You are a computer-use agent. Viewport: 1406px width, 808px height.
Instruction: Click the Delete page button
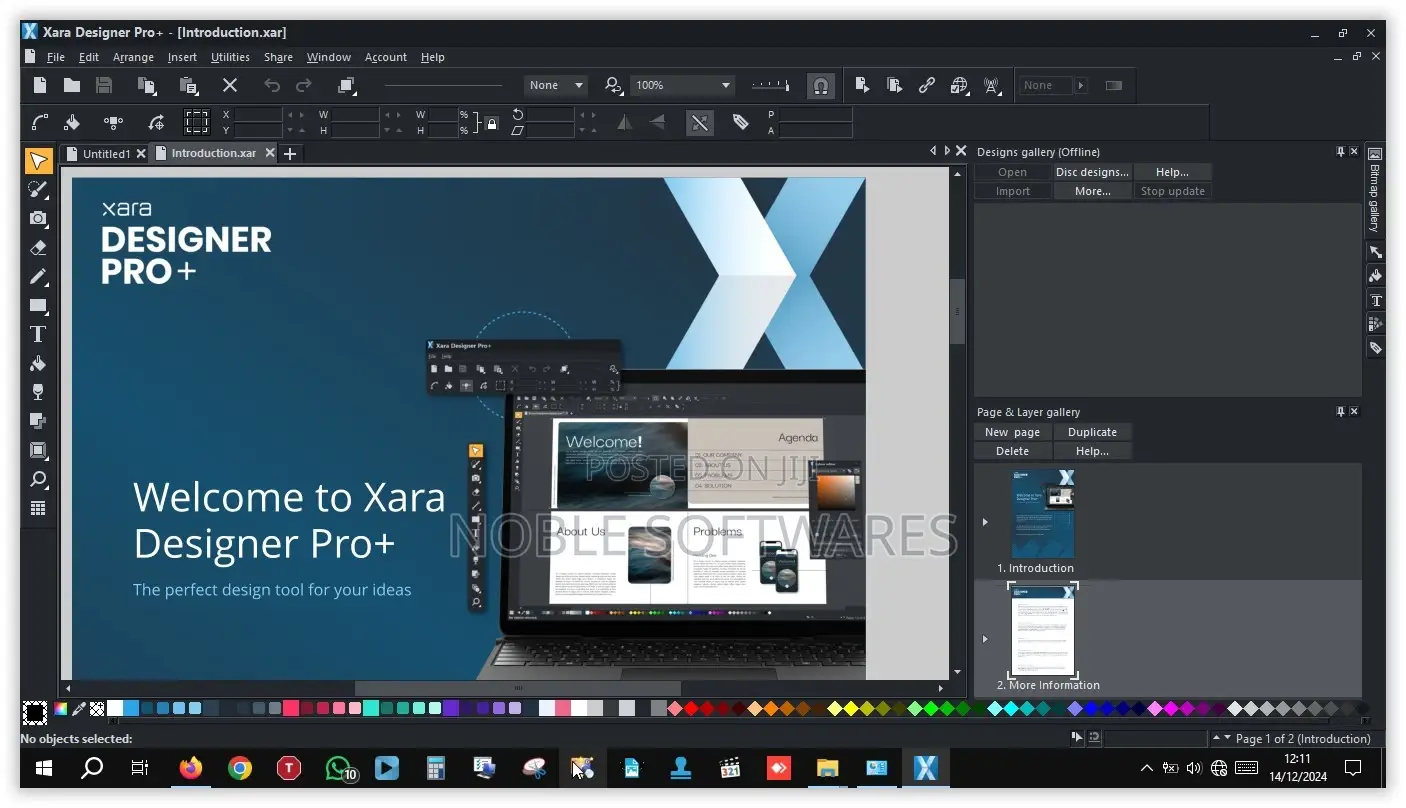pyautogui.click(x=1012, y=451)
